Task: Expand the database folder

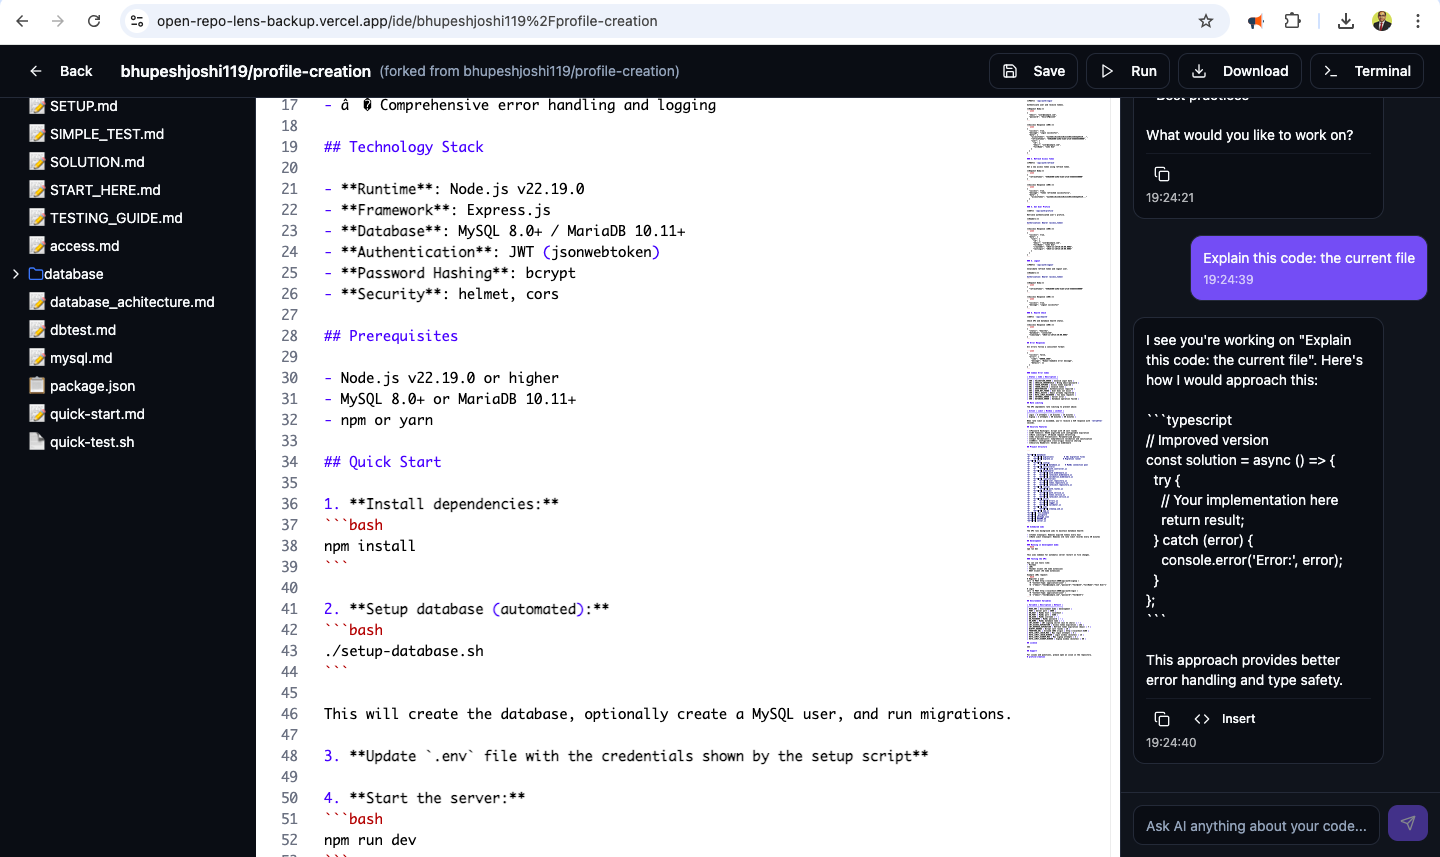Action: 16,274
